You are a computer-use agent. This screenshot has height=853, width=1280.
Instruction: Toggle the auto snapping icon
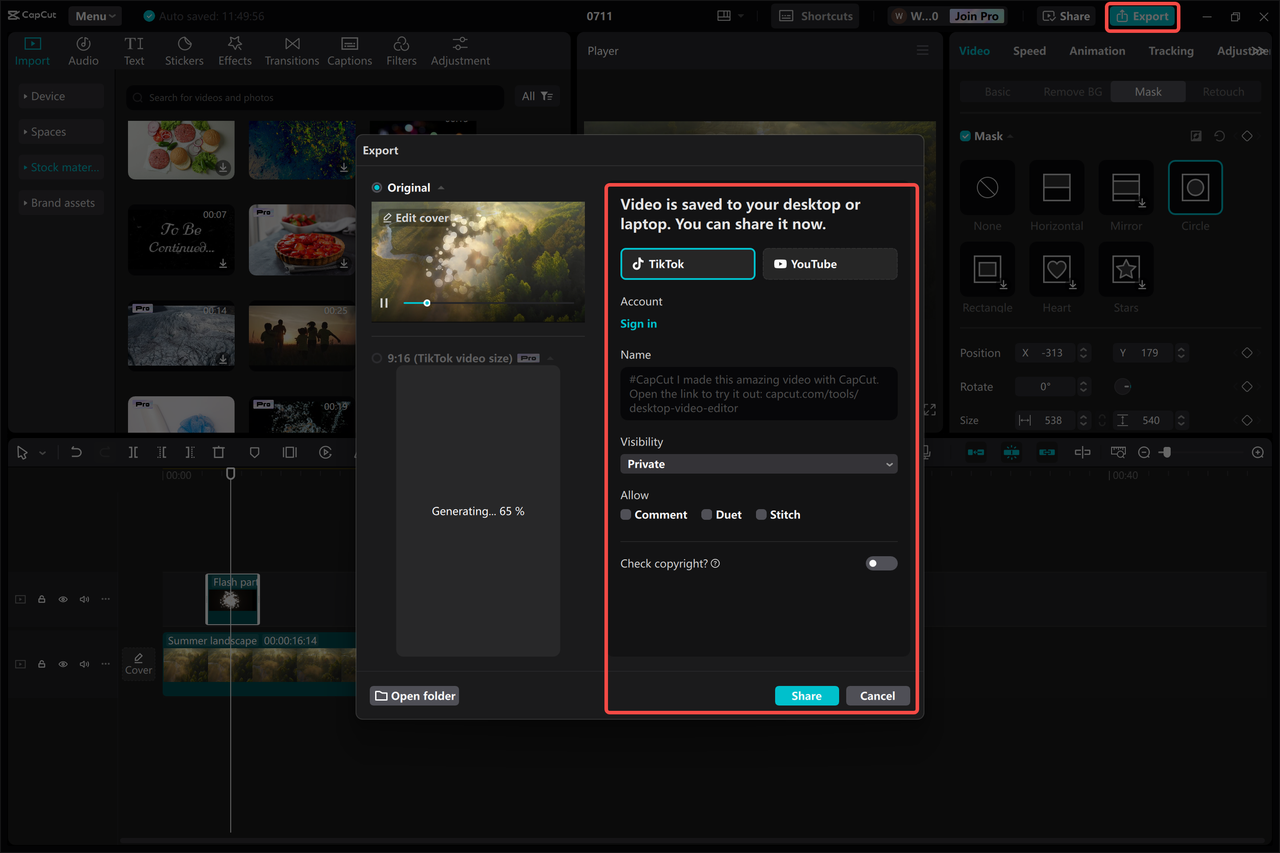tap(1011, 453)
